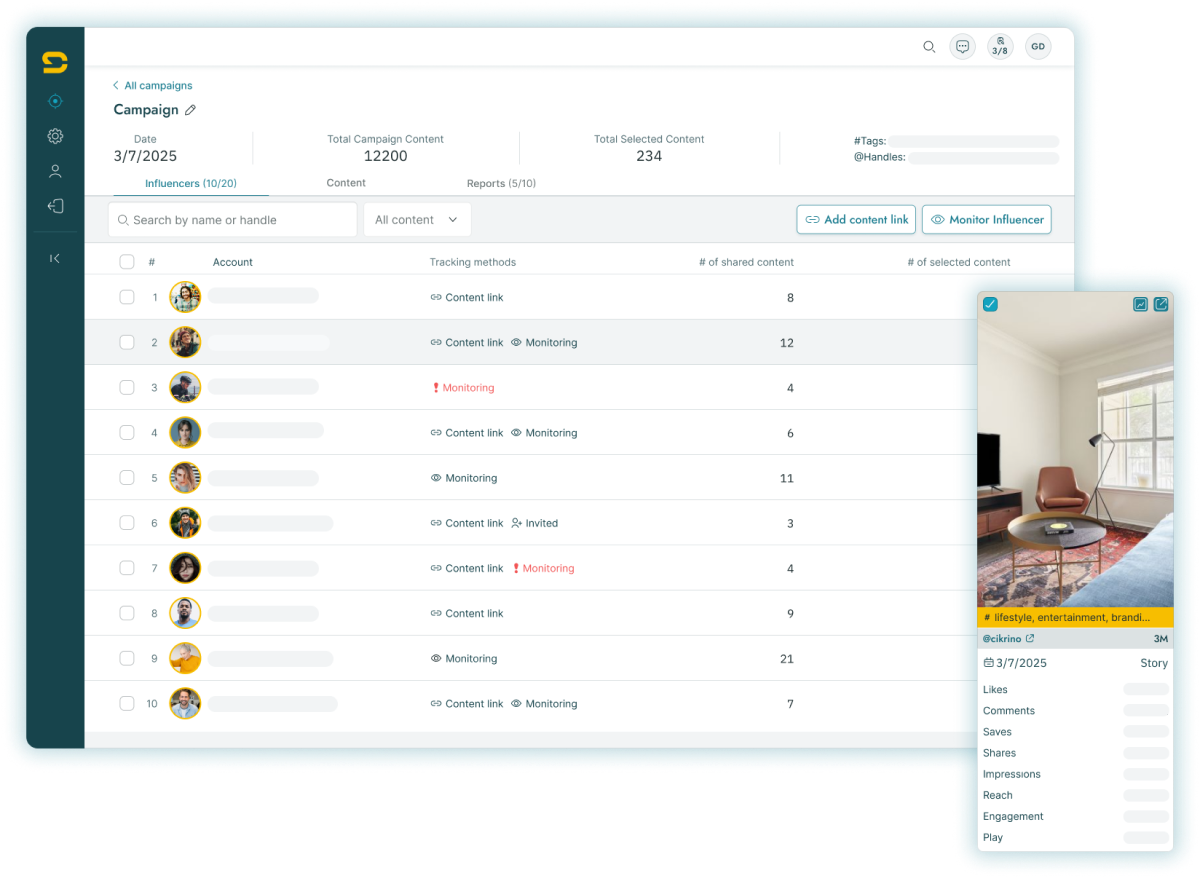1200x877 pixels.
Task: Focus Search by name or handle field
Action: [x=232, y=220]
